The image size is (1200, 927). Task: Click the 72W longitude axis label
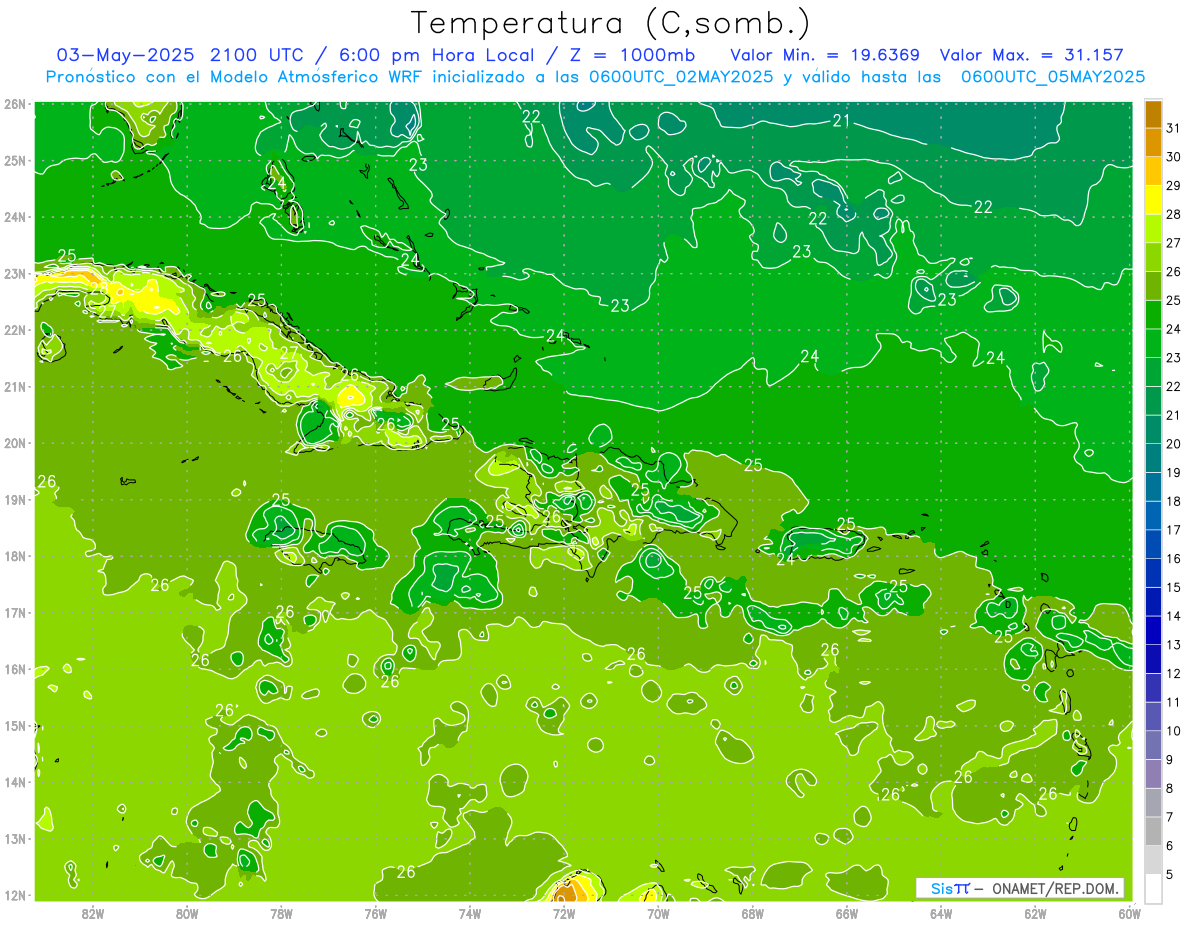click(564, 913)
